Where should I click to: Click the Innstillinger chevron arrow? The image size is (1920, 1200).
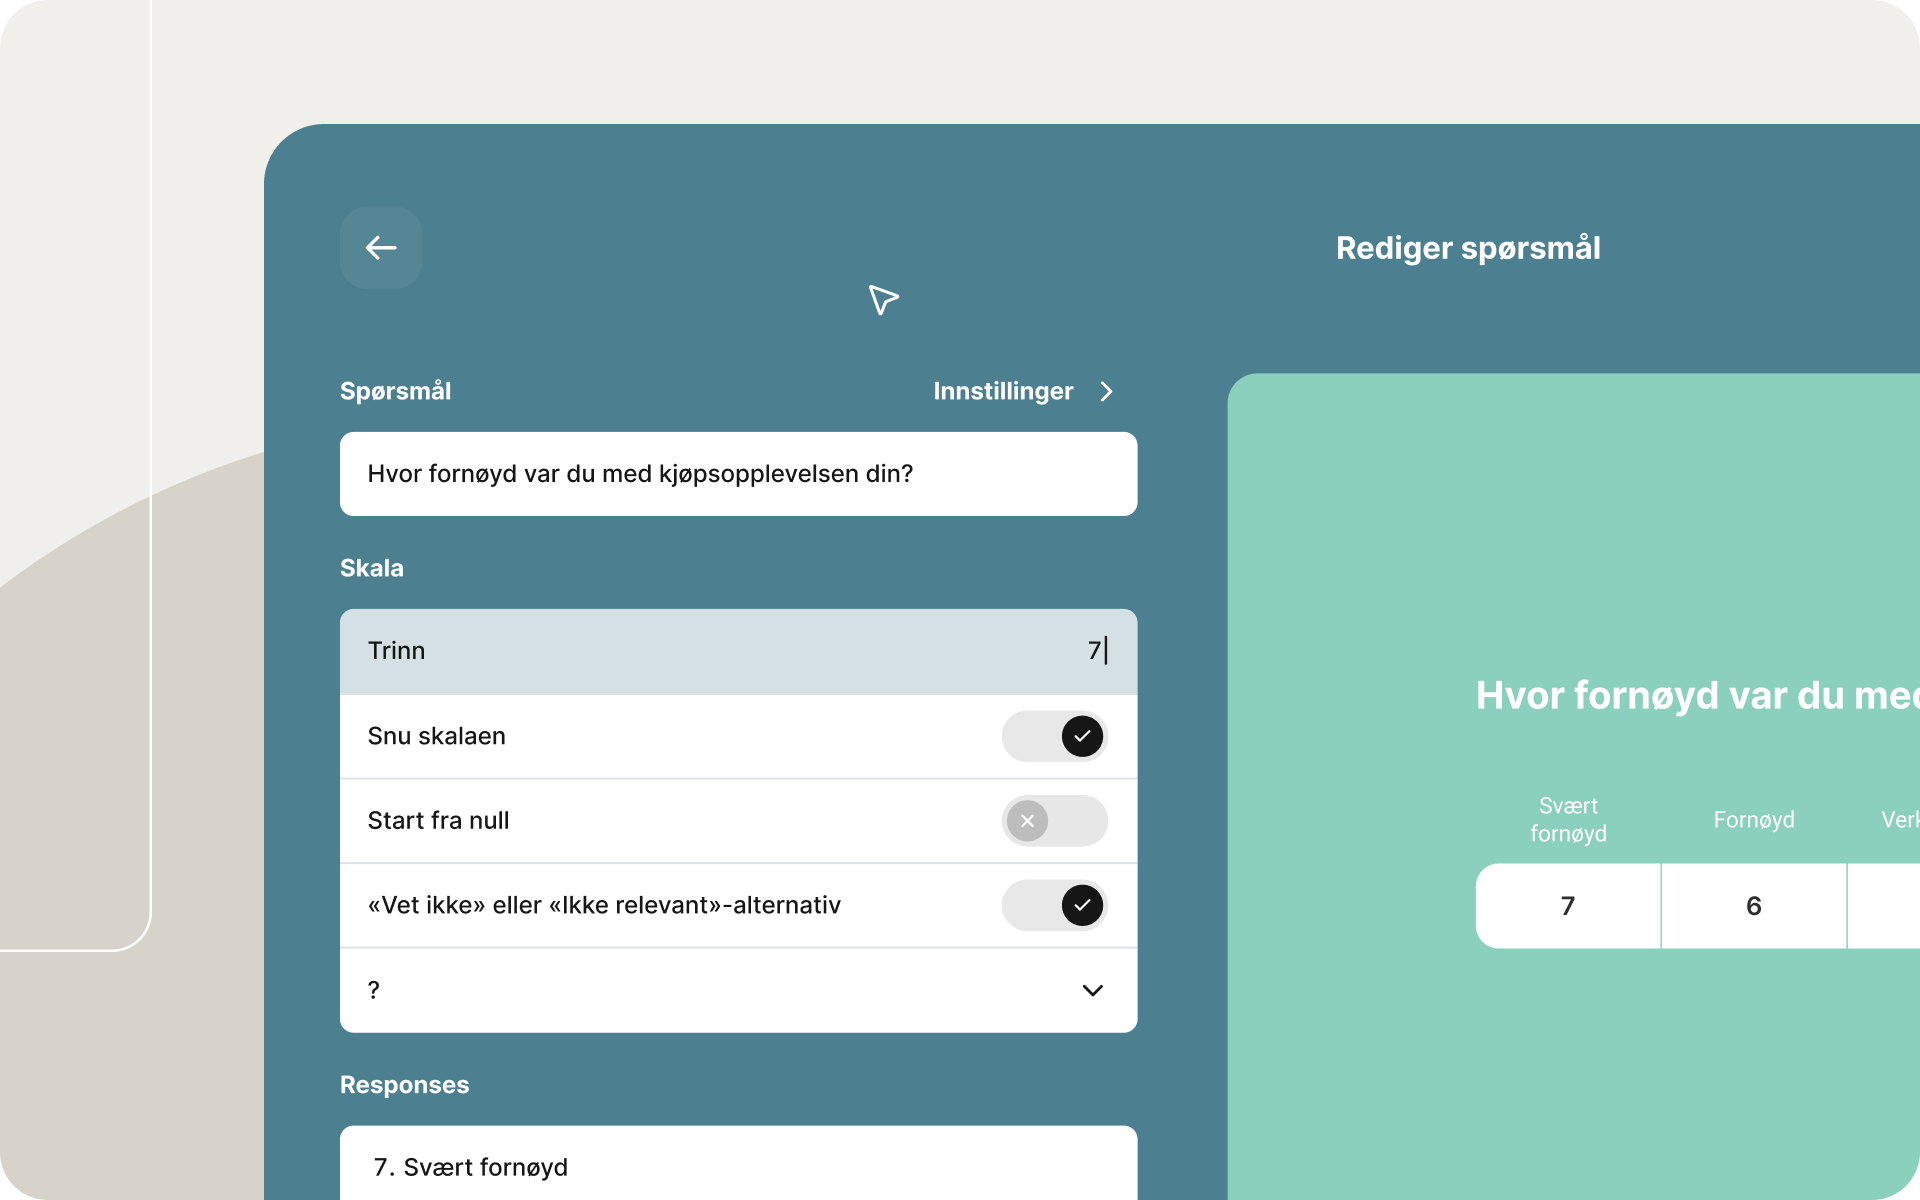point(1106,392)
